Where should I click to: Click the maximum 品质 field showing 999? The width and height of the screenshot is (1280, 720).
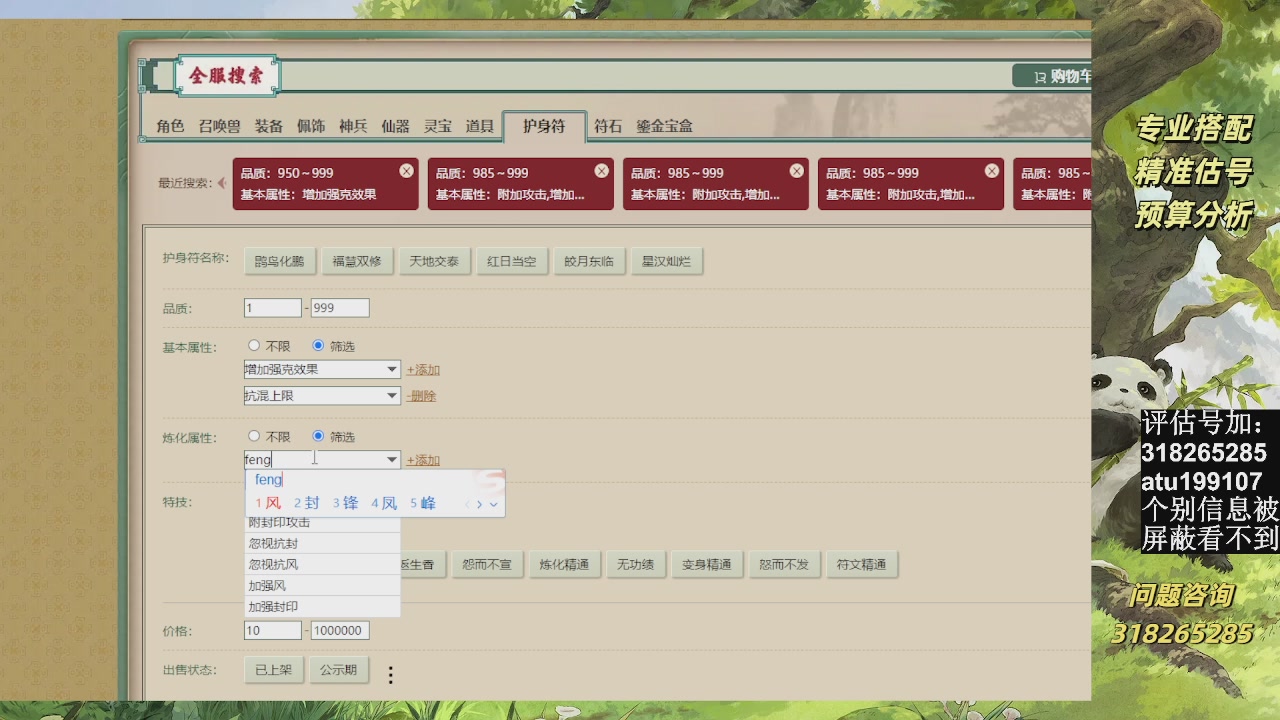340,308
